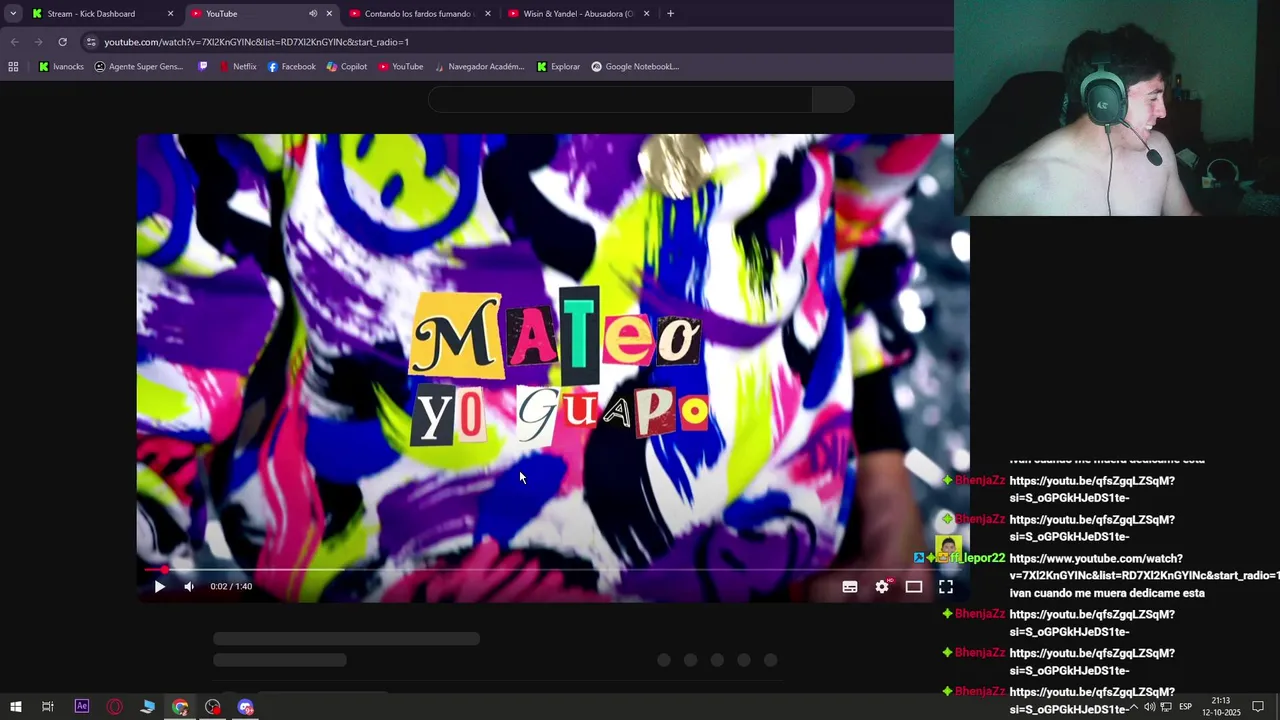Open the Ivanocks bookmark
Viewport: 1280px width, 720px height.
(x=61, y=67)
